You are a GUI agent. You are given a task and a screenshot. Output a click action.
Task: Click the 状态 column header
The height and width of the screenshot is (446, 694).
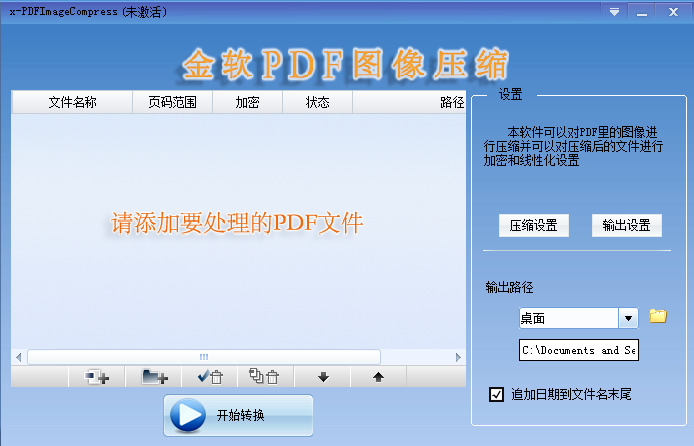click(318, 102)
